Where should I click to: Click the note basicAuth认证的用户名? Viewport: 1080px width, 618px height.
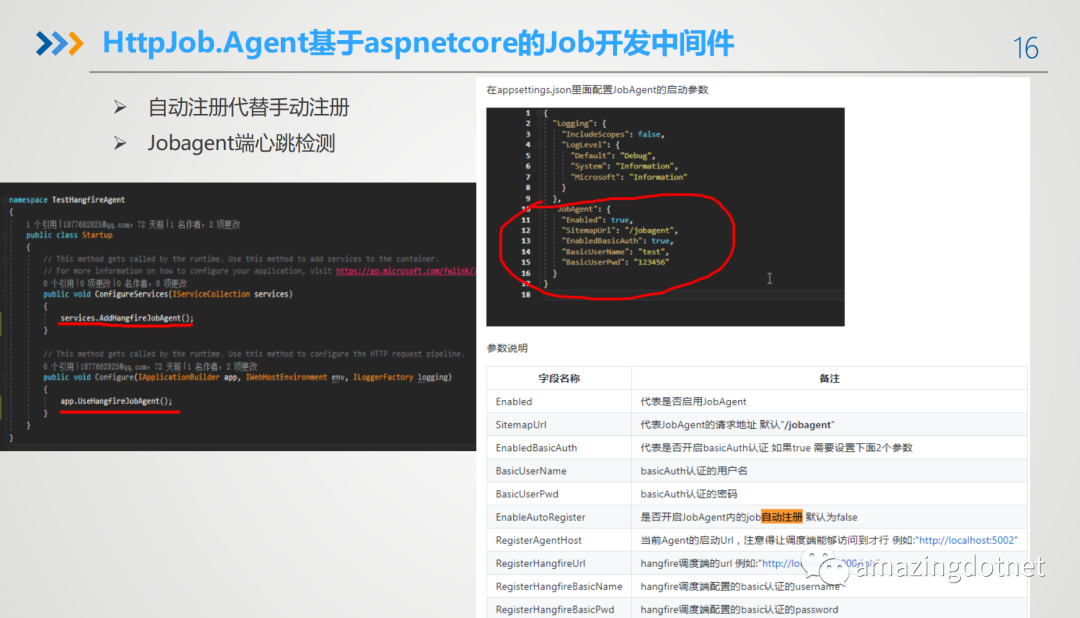coord(694,471)
